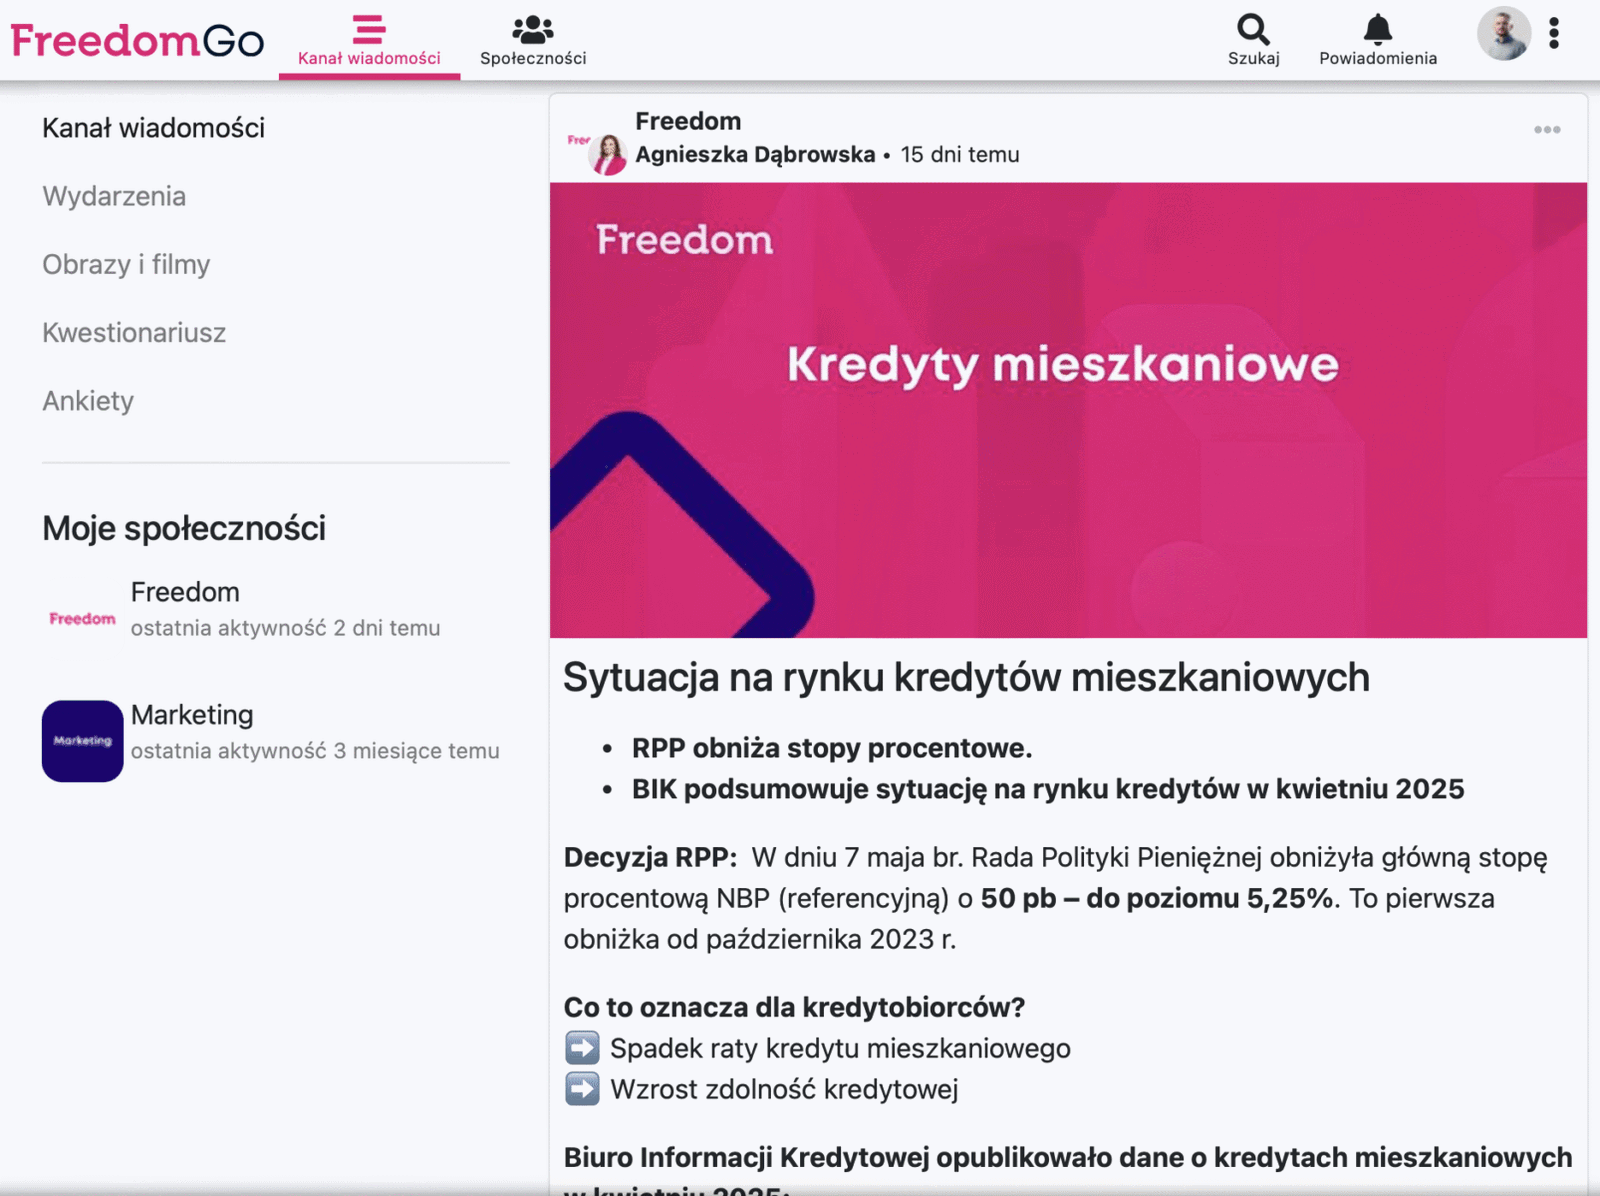Click the Kredyty mieszkaniowe banner image
Screen dimensions: 1600x1196
[1068, 410]
